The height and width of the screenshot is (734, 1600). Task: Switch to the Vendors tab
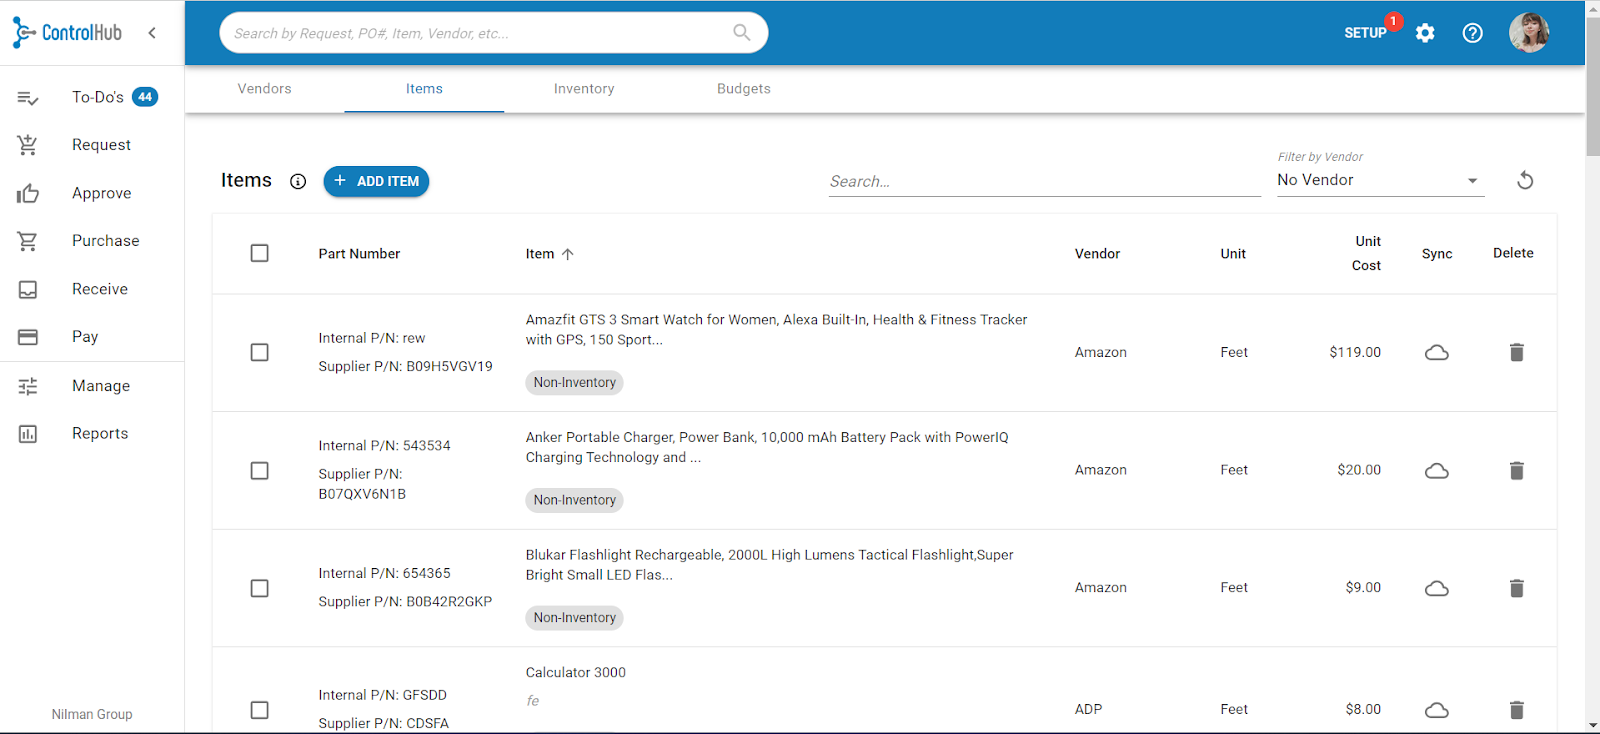coord(265,89)
